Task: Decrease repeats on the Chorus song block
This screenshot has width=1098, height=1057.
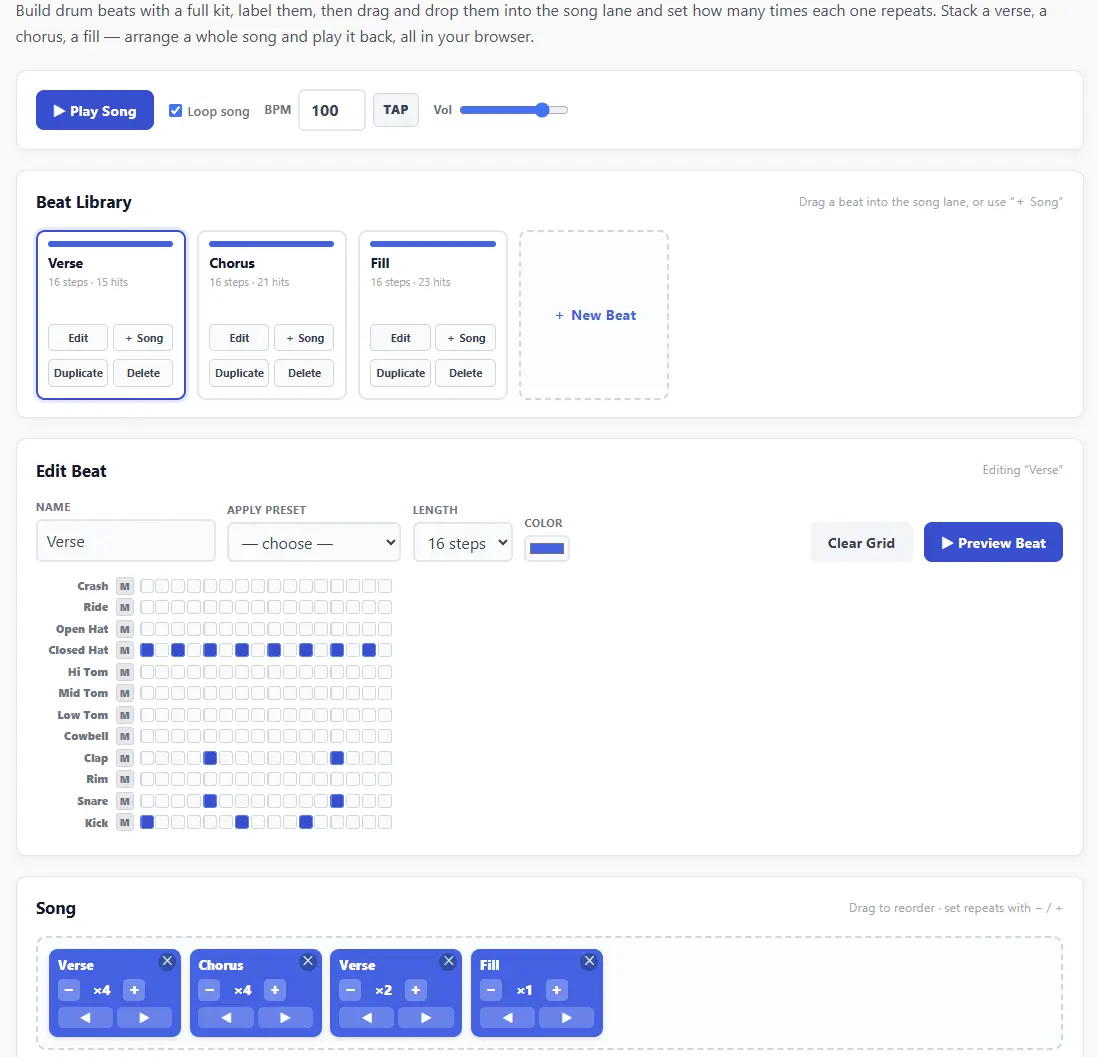Action: pyautogui.click(x=209, y=990)
